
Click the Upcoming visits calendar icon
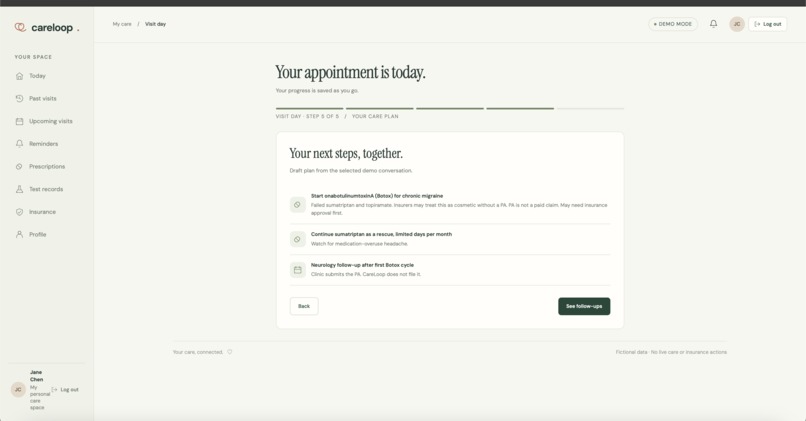tap(20, 121)
